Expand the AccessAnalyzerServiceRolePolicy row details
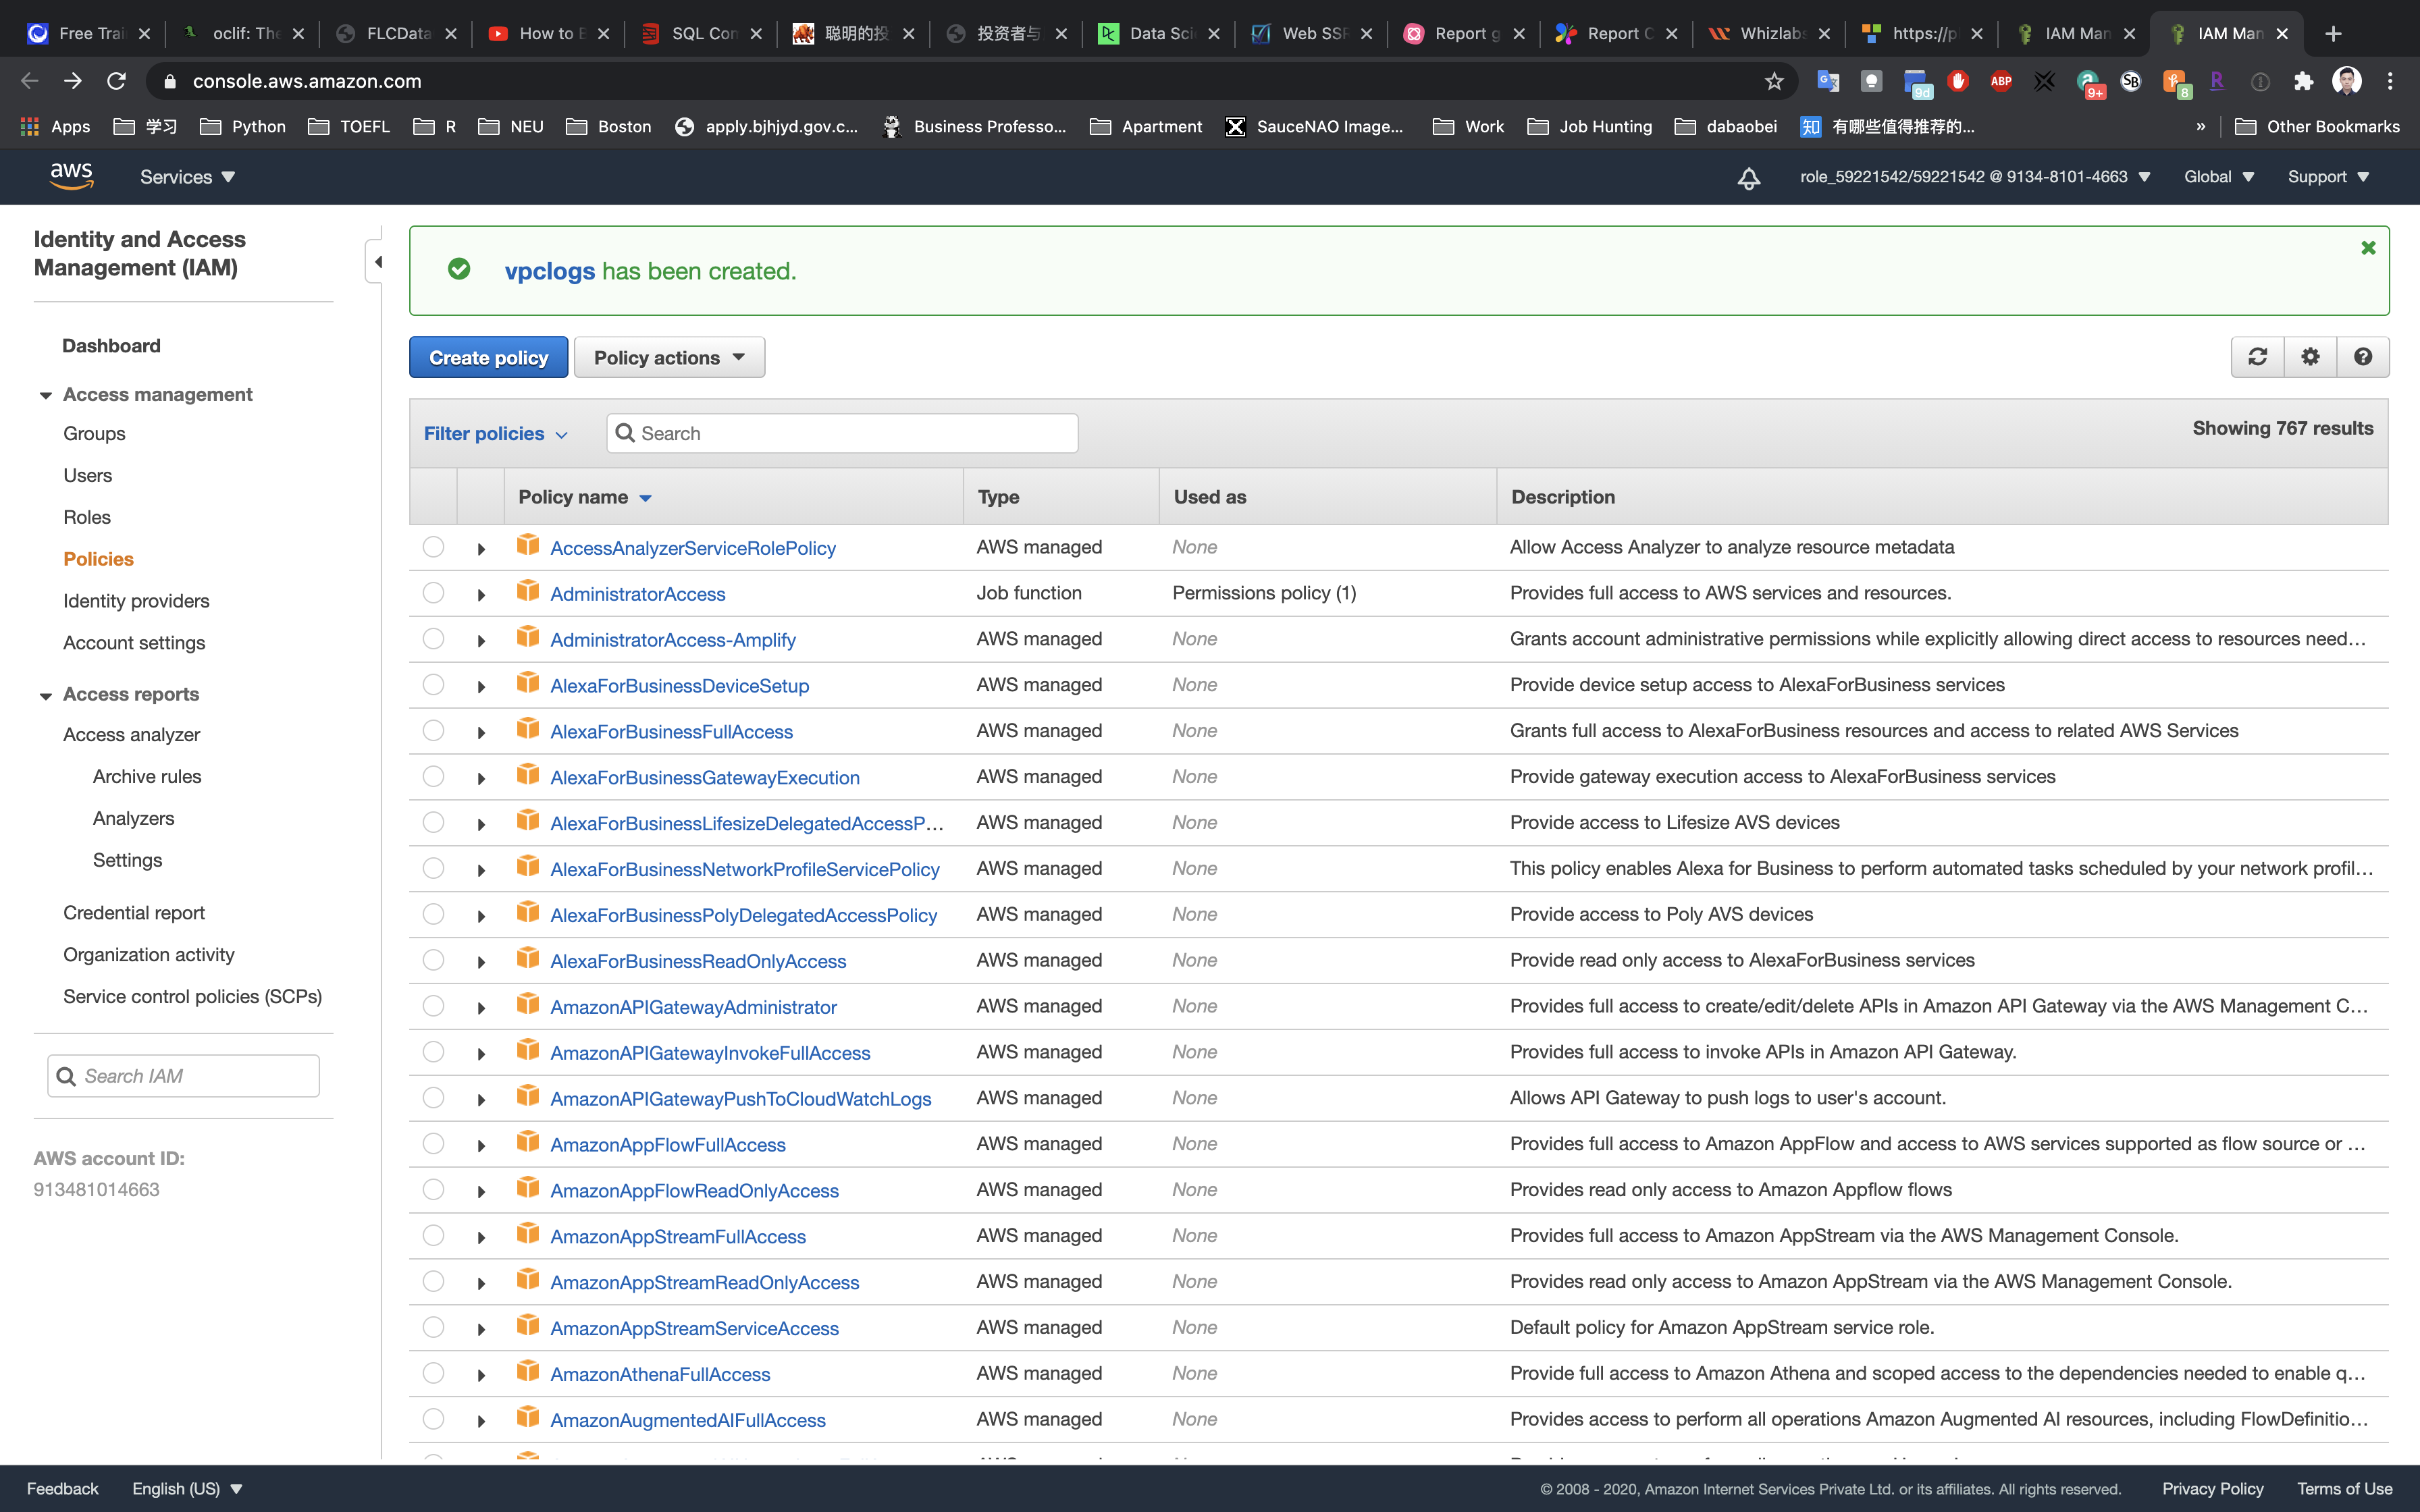 coord(481,549)
